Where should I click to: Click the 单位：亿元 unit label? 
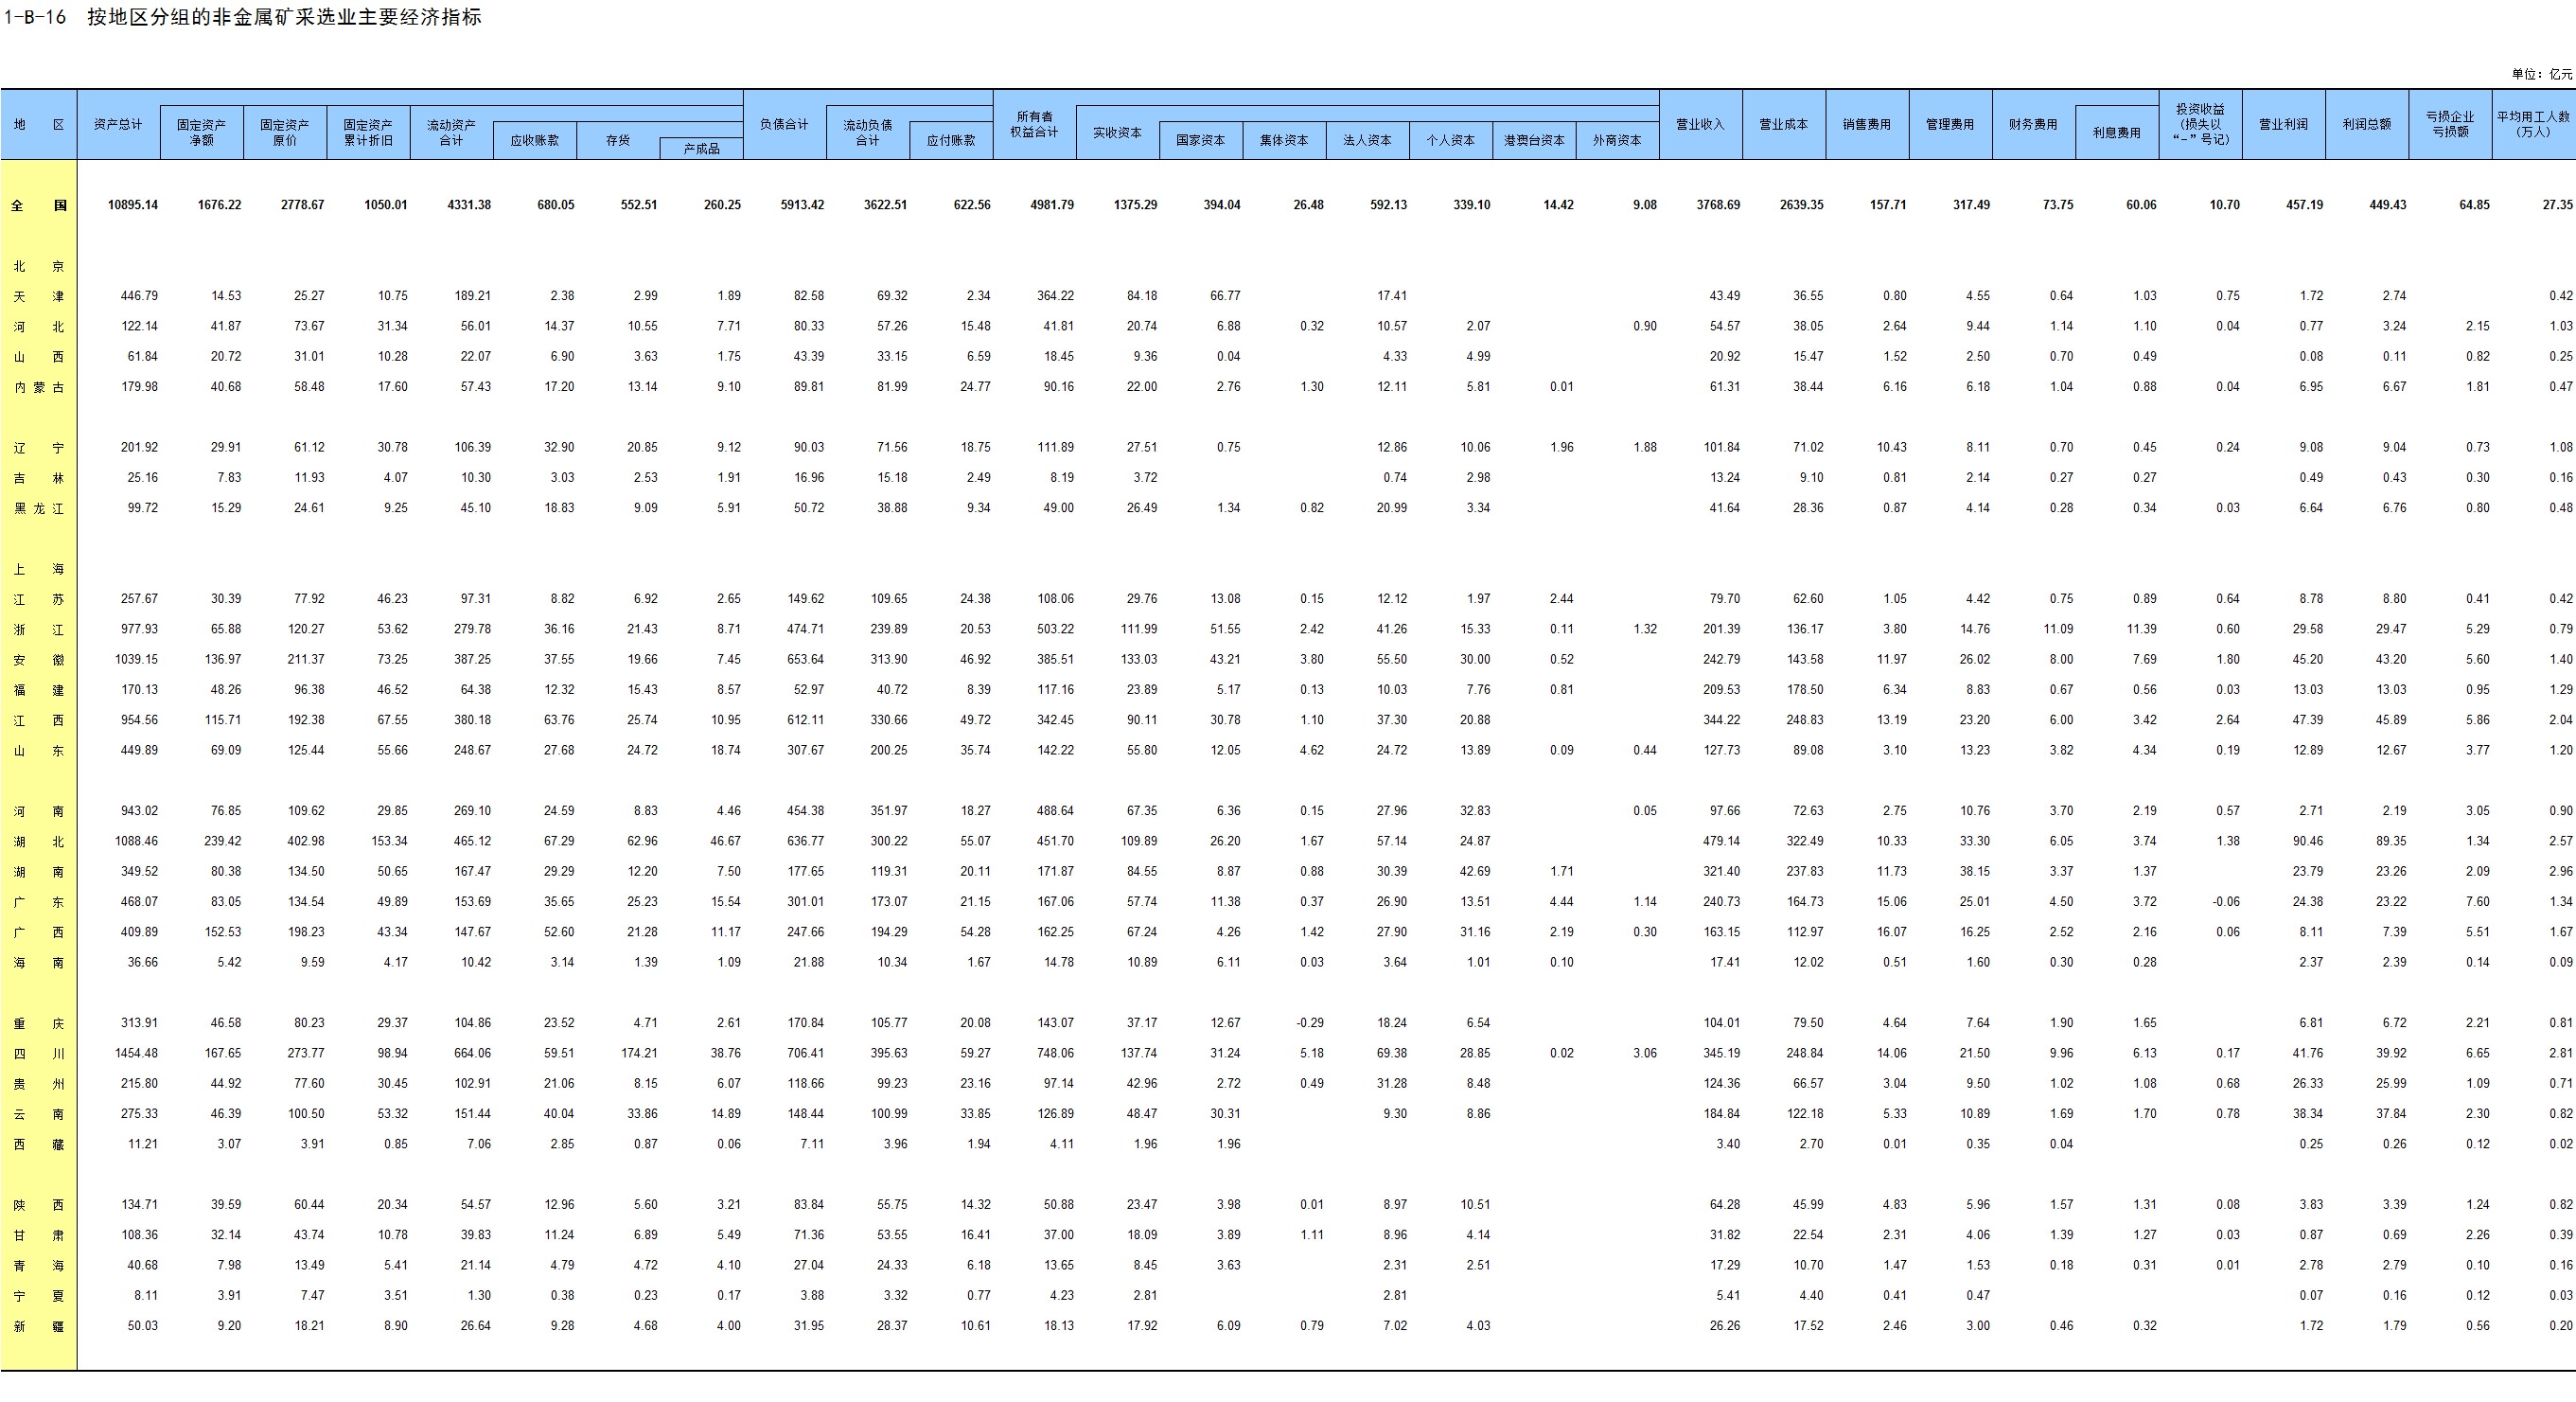pos(2541,74)
